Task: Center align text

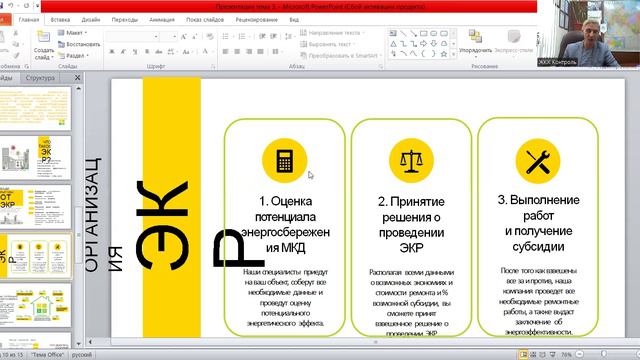Action: point(237,52)
